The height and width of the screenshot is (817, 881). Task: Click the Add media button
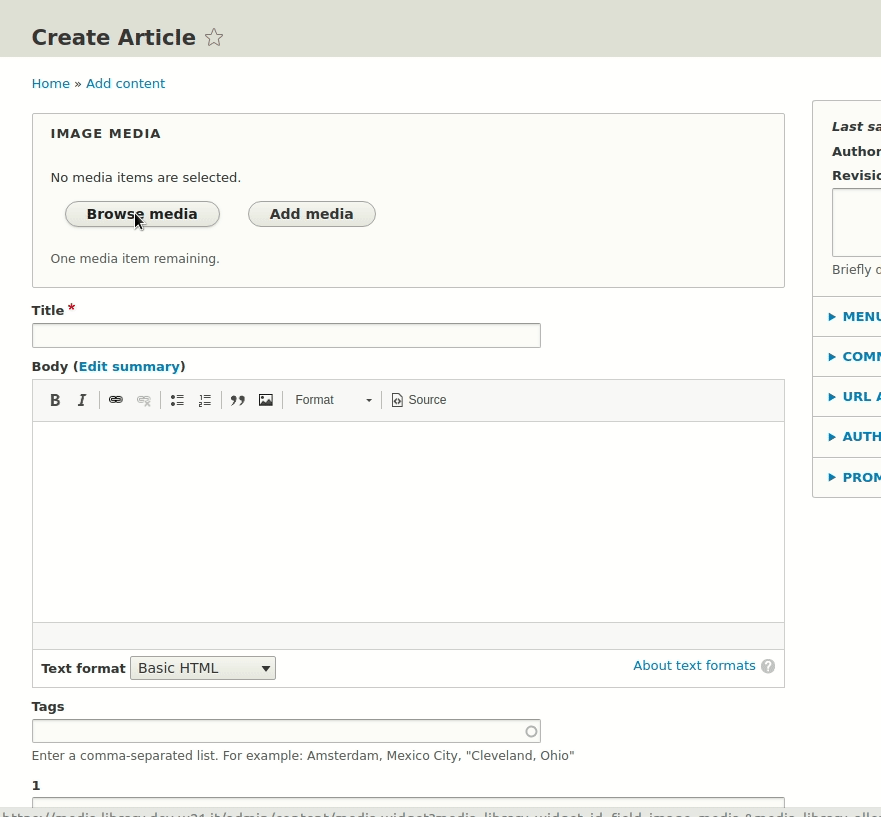pyautogui.click(x=311, y=213)
